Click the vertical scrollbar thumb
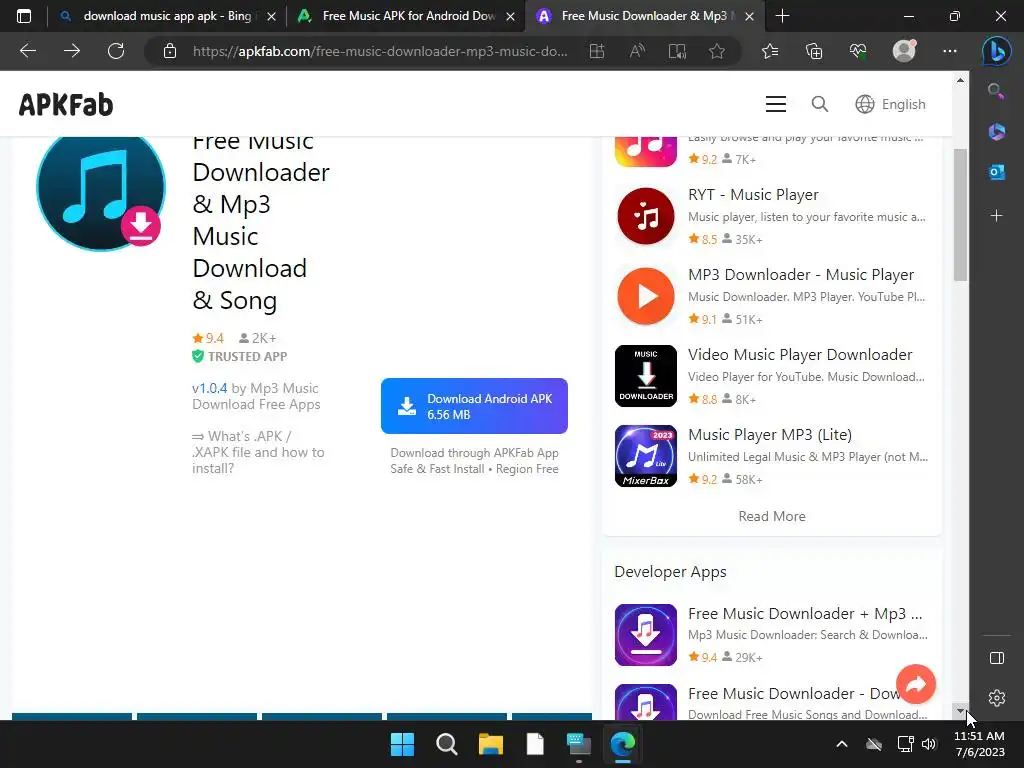The image size is (1024, 768). point(960,215)
